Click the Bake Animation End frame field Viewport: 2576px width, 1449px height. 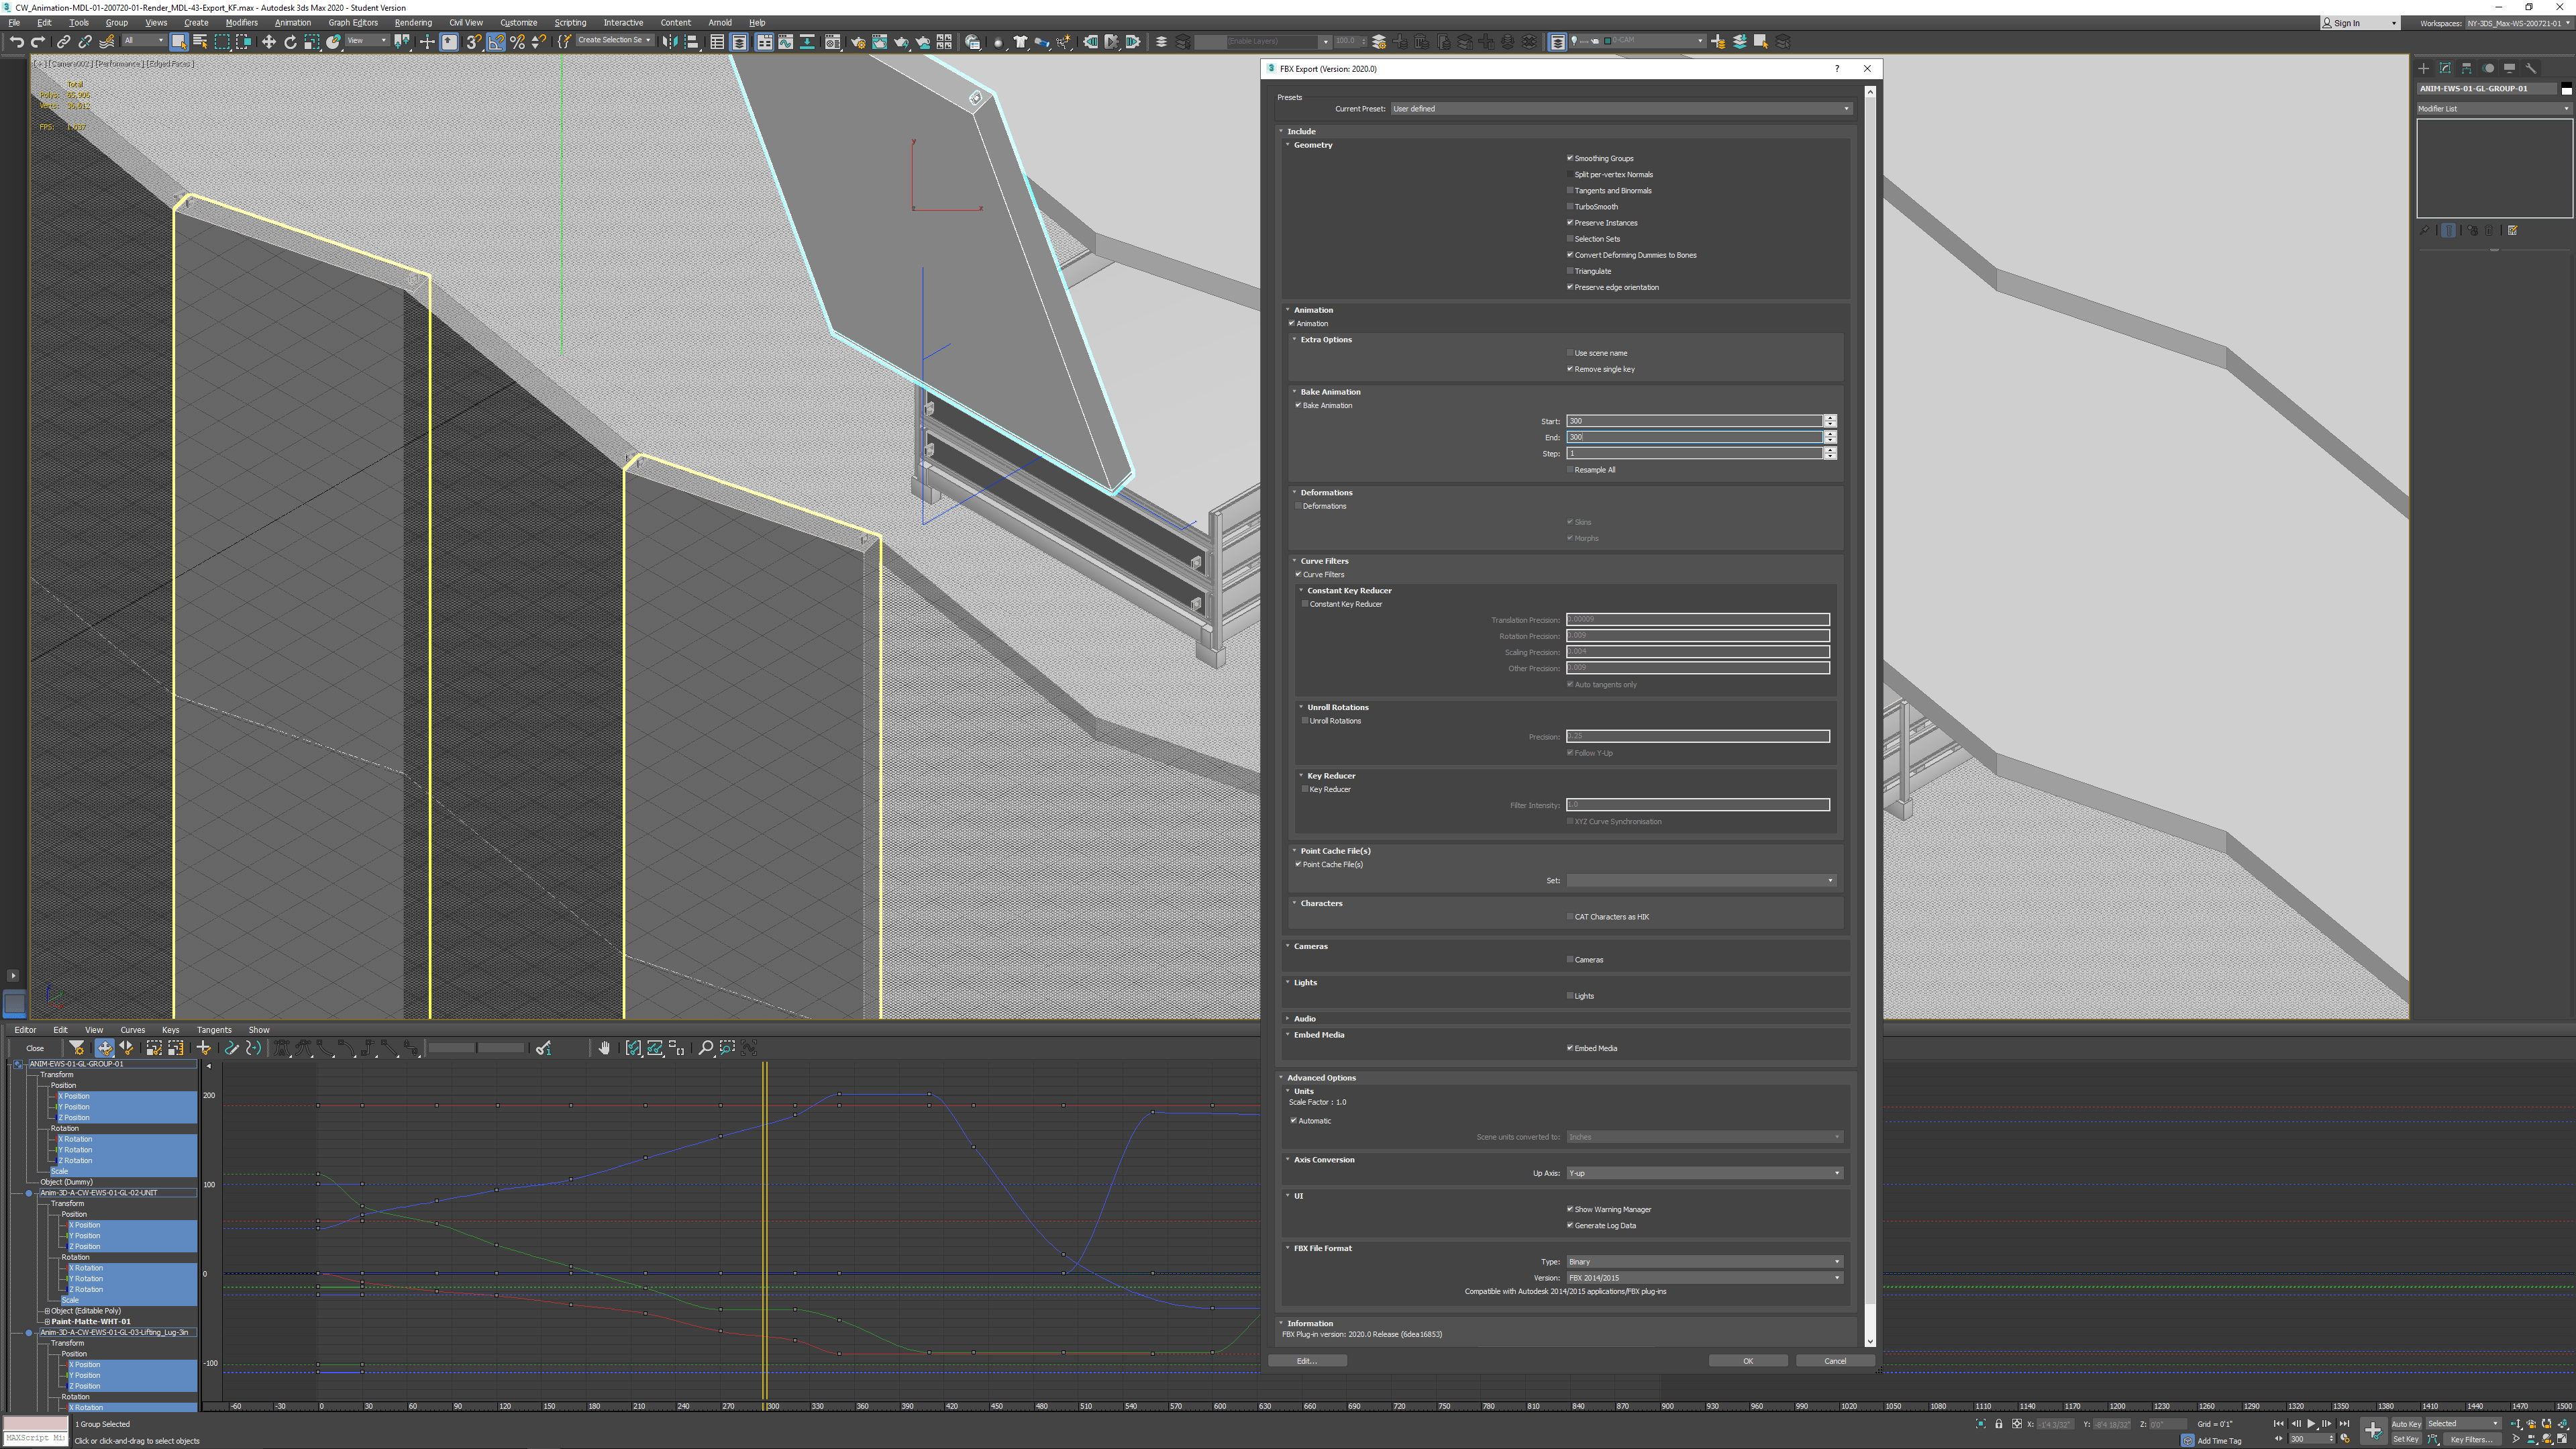pyautogui.click(x=1693, y=437)
